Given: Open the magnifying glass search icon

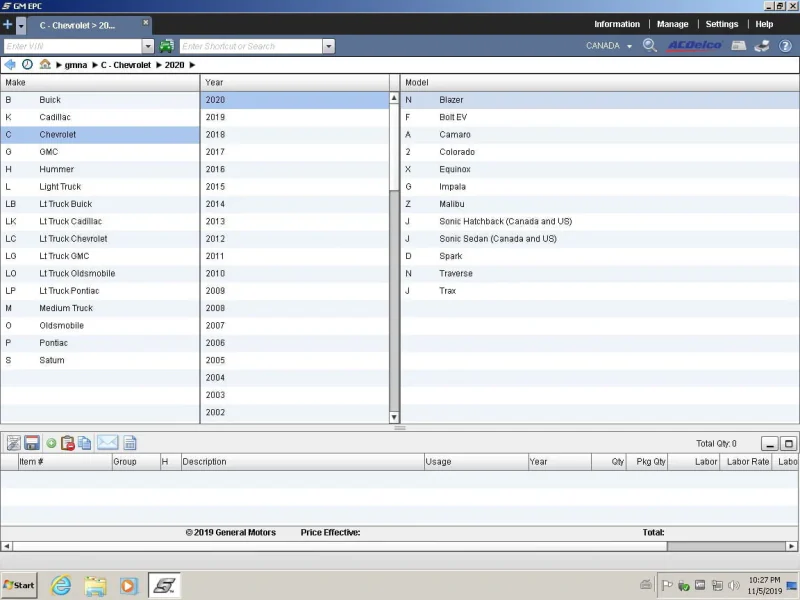Looking at the screenshot, I should pos(649,45).
